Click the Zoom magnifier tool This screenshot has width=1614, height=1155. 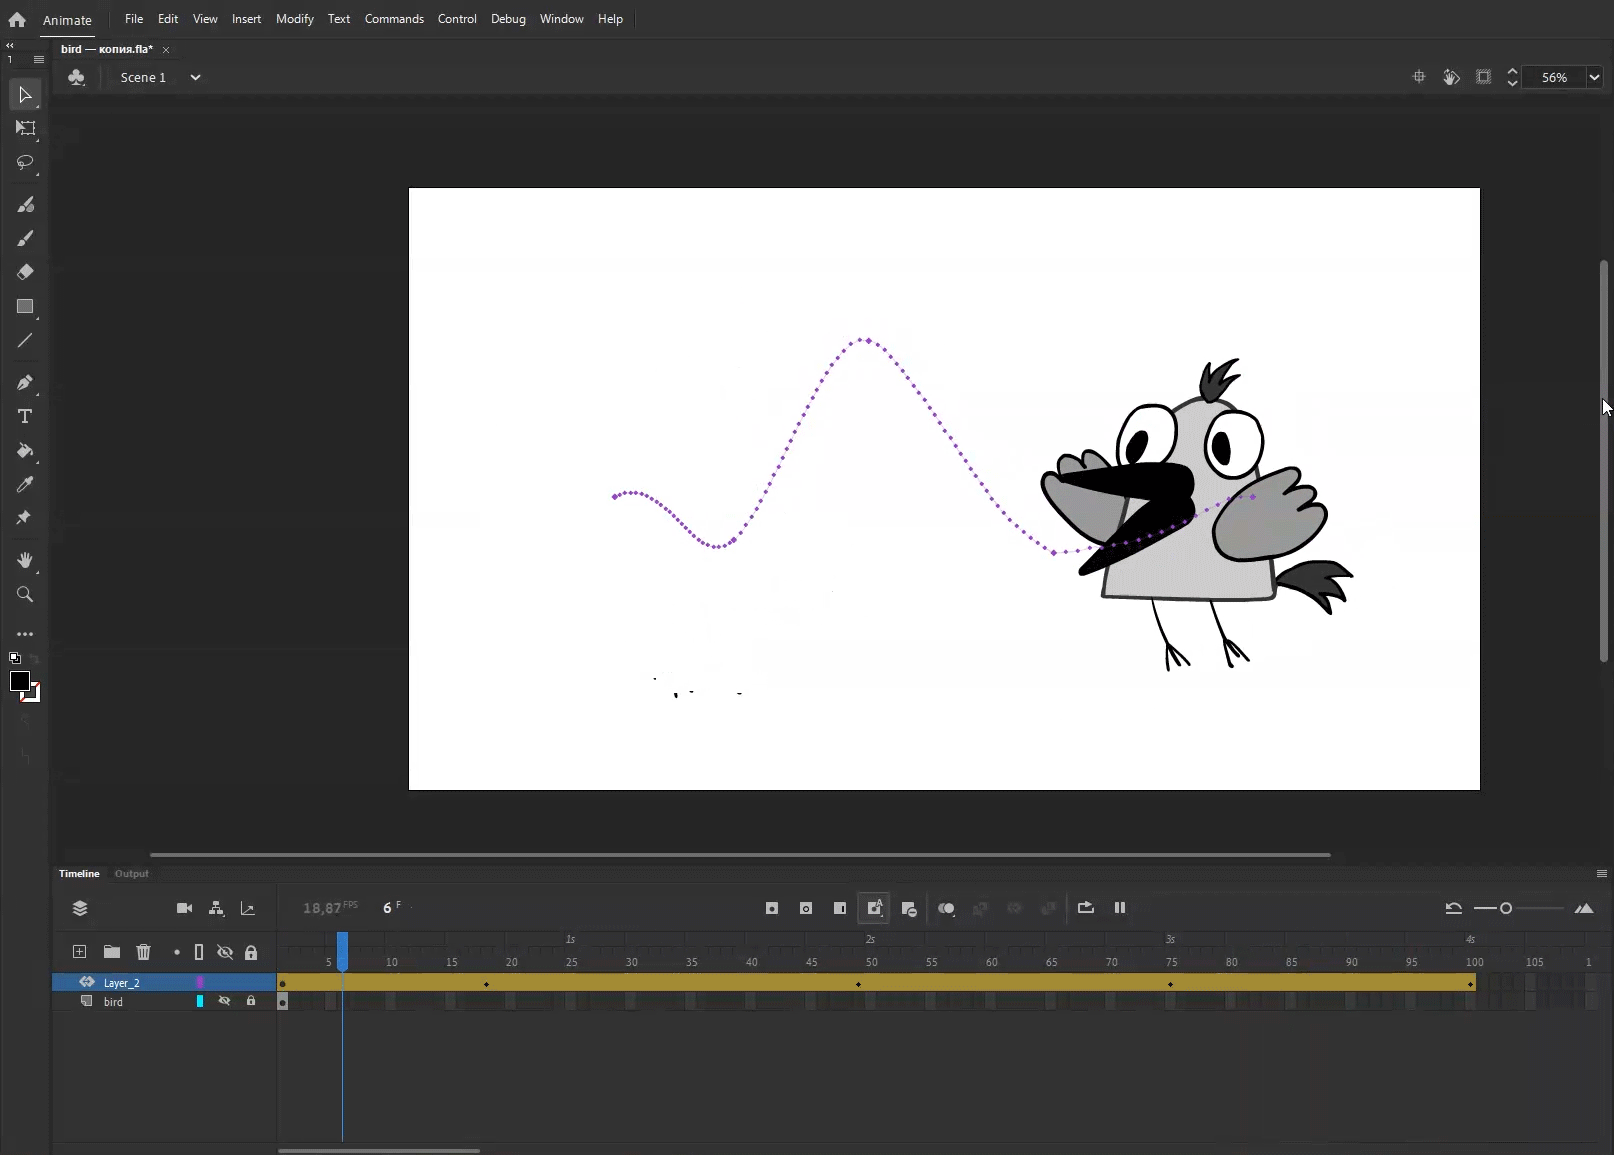click(25, 595)
